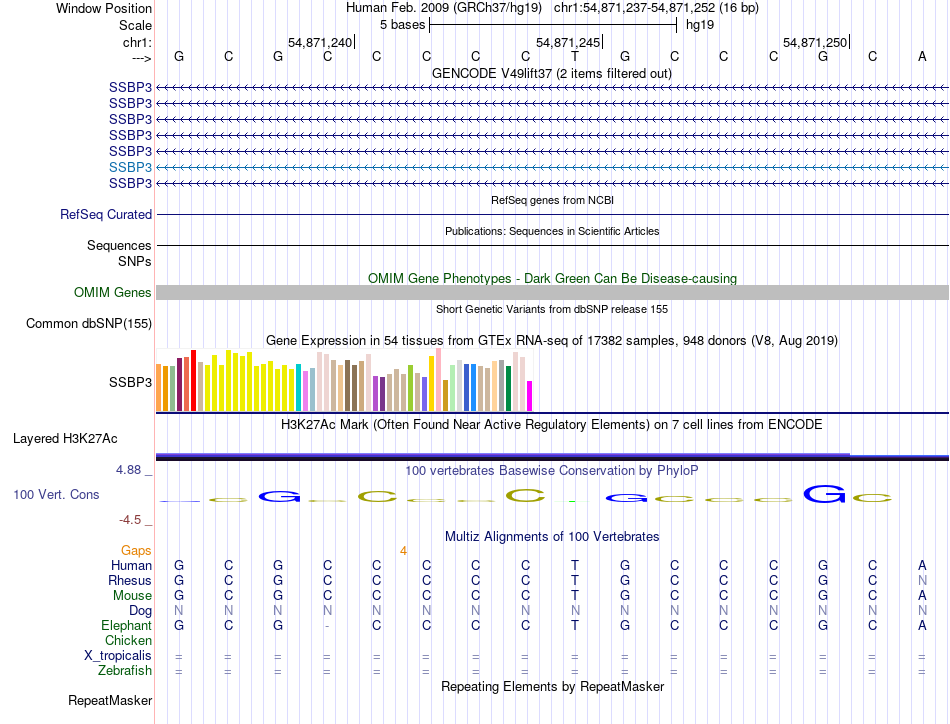Image resolution: width=950 pixels, height=724 pixels.
Task: Select the OMIM Genes label
Action: (112, 293)
